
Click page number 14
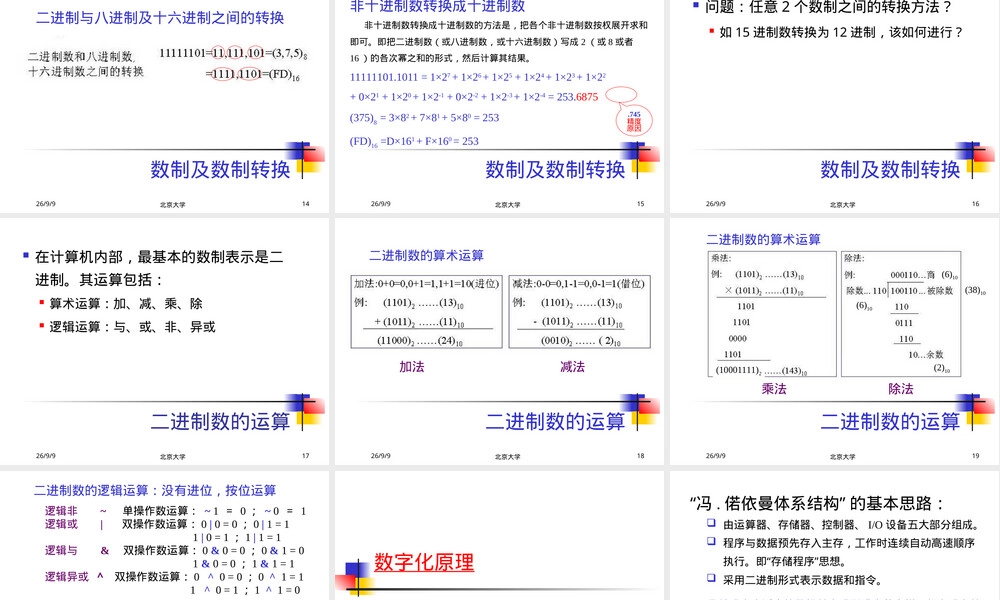click(305, 204)
